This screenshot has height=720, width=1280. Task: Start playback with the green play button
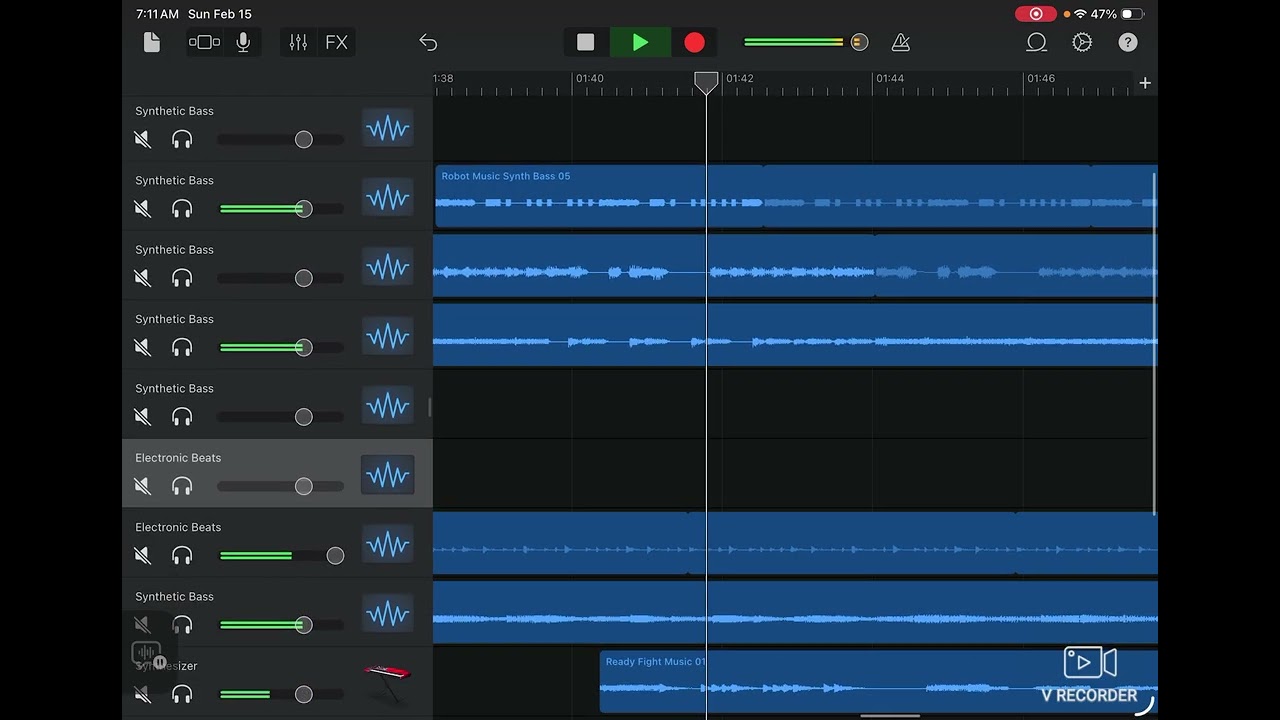tap(640, 42)
